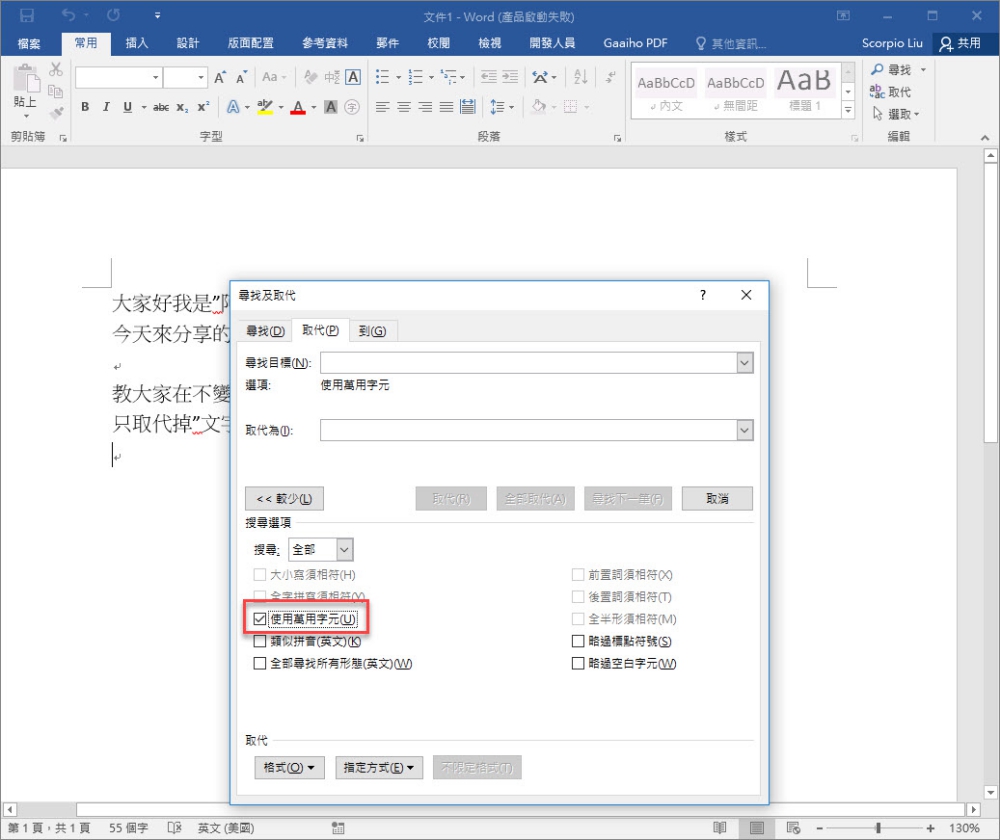
Task: Check 全部尋找所有形態(英文) checkbox
Action: click(x=260, y=663)
